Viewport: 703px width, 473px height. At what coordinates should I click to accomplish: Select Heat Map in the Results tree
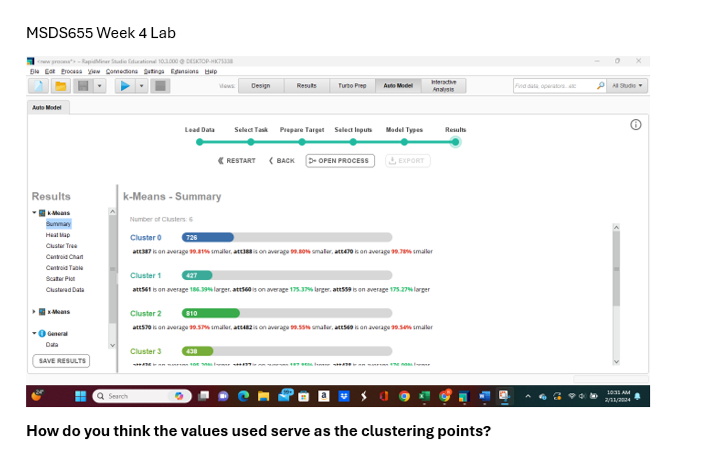(58, 235)
